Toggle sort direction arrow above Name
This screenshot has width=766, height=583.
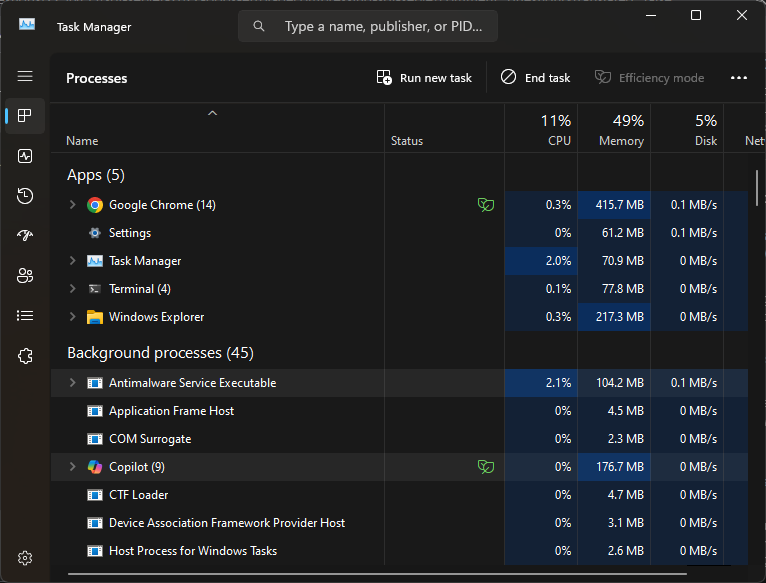pos(212,113)
